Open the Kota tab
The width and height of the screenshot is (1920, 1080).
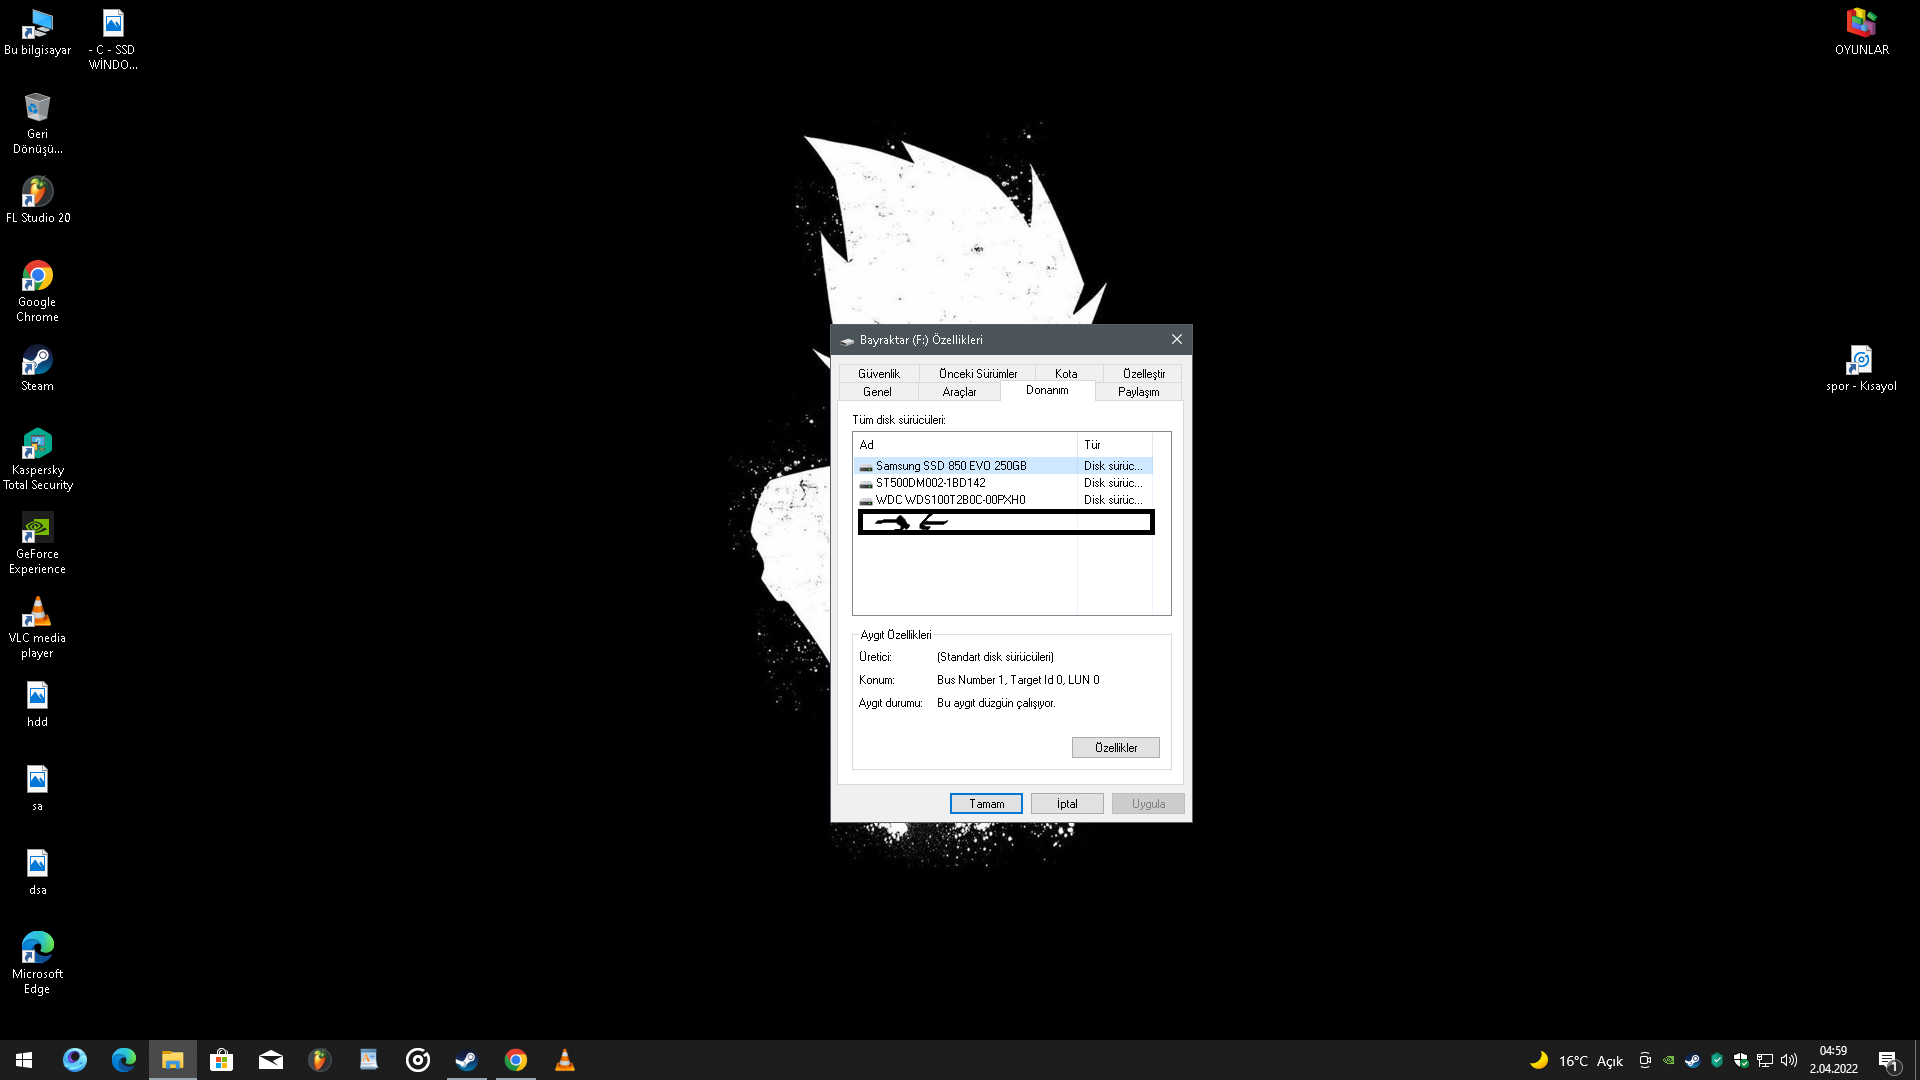[1066, 373]
